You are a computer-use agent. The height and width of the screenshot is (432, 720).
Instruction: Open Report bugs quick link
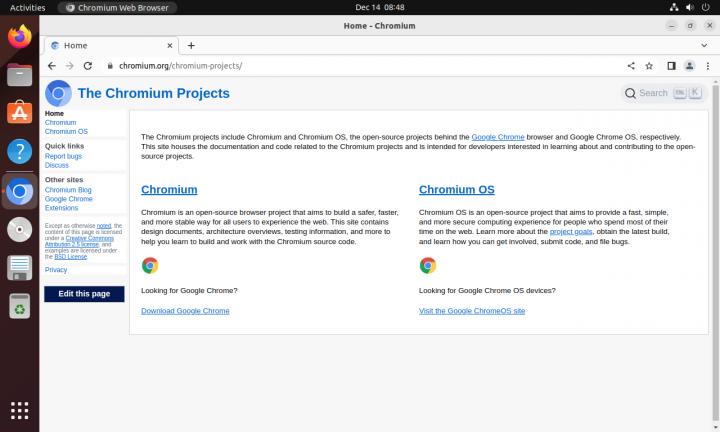[x=63, y=156]
